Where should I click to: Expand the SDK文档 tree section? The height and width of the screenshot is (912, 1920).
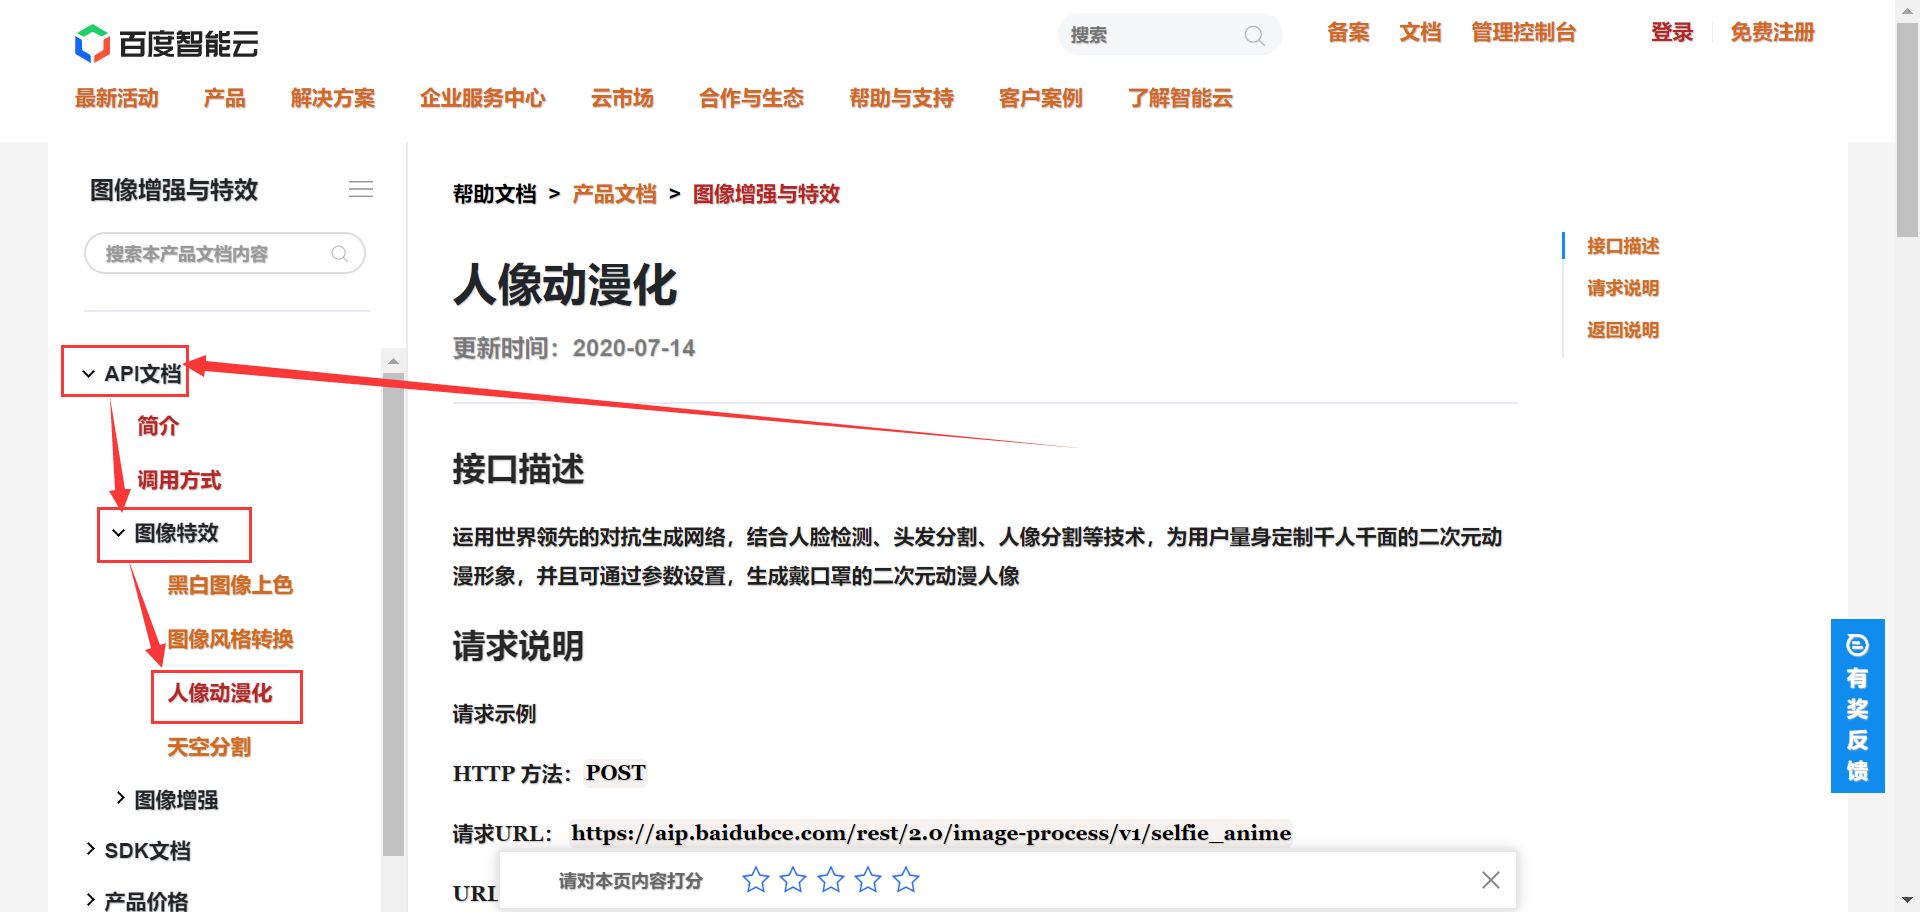pos(90,849)
